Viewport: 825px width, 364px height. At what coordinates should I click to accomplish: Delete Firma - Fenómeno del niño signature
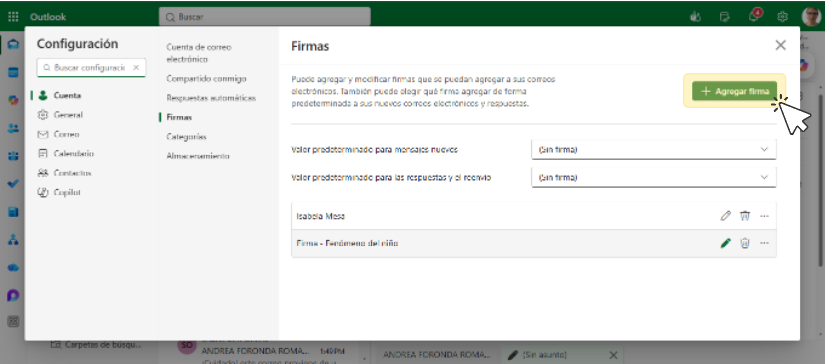[744, 243]
